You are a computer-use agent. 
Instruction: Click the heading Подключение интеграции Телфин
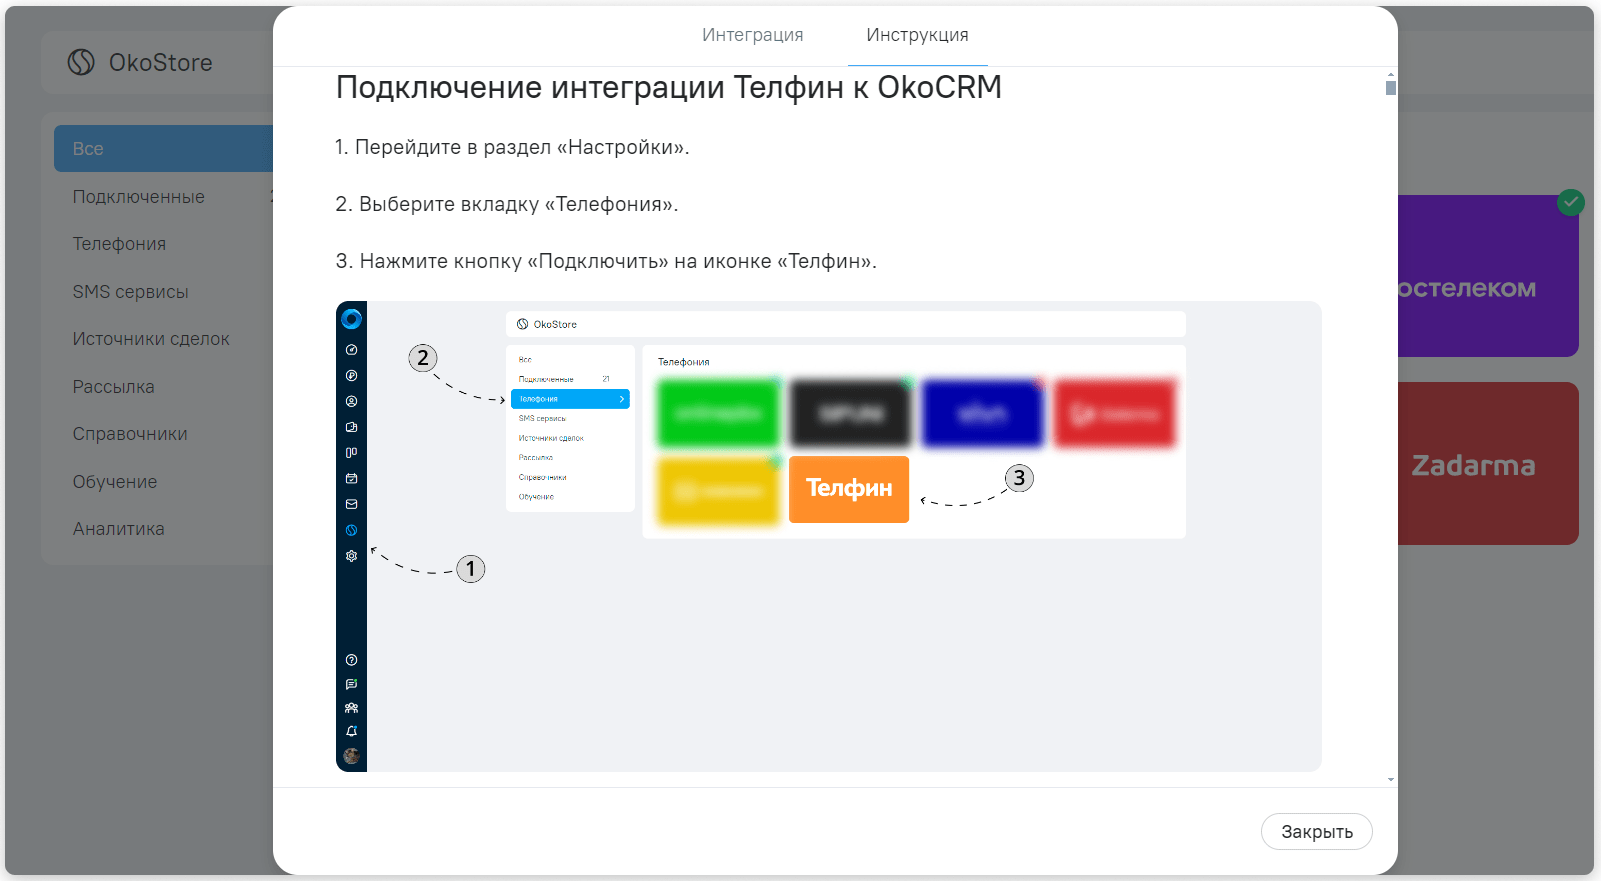[668, 87]
